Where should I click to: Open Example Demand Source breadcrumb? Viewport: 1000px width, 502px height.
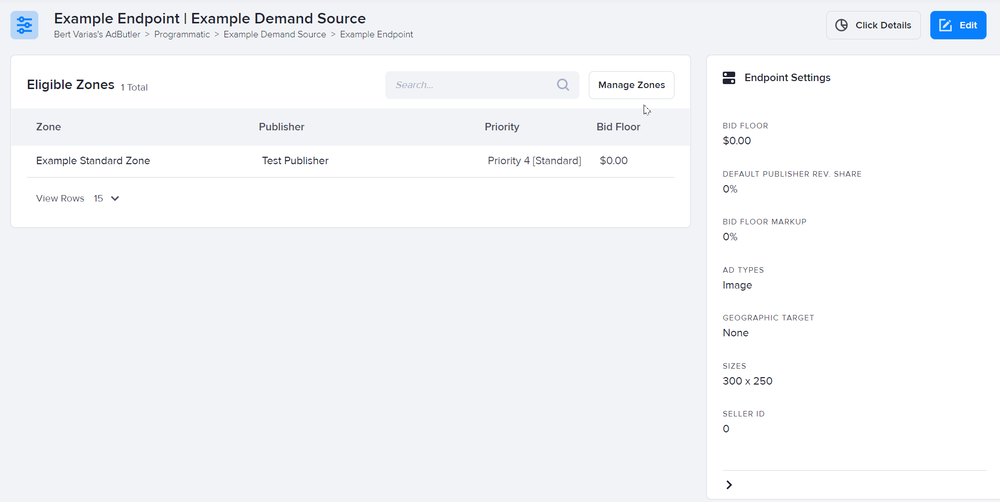[275, 34]
